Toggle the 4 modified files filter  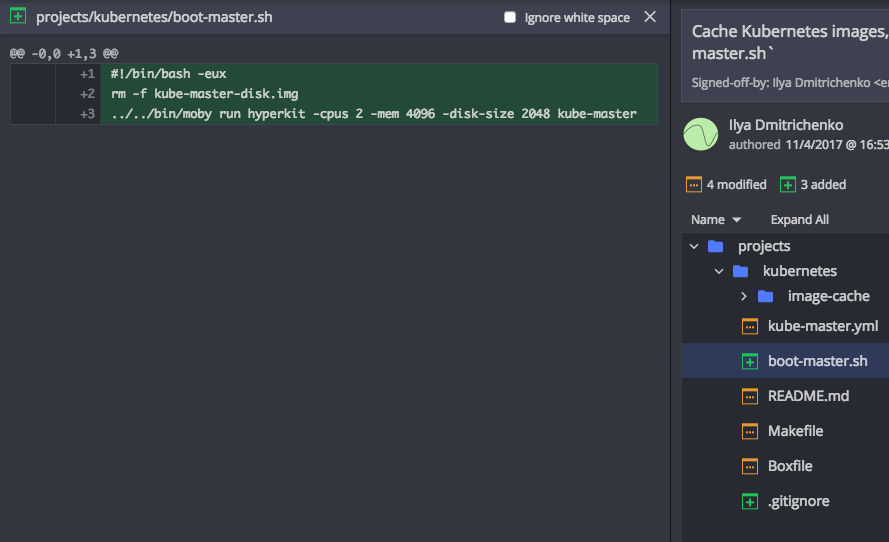click(726, 184)
